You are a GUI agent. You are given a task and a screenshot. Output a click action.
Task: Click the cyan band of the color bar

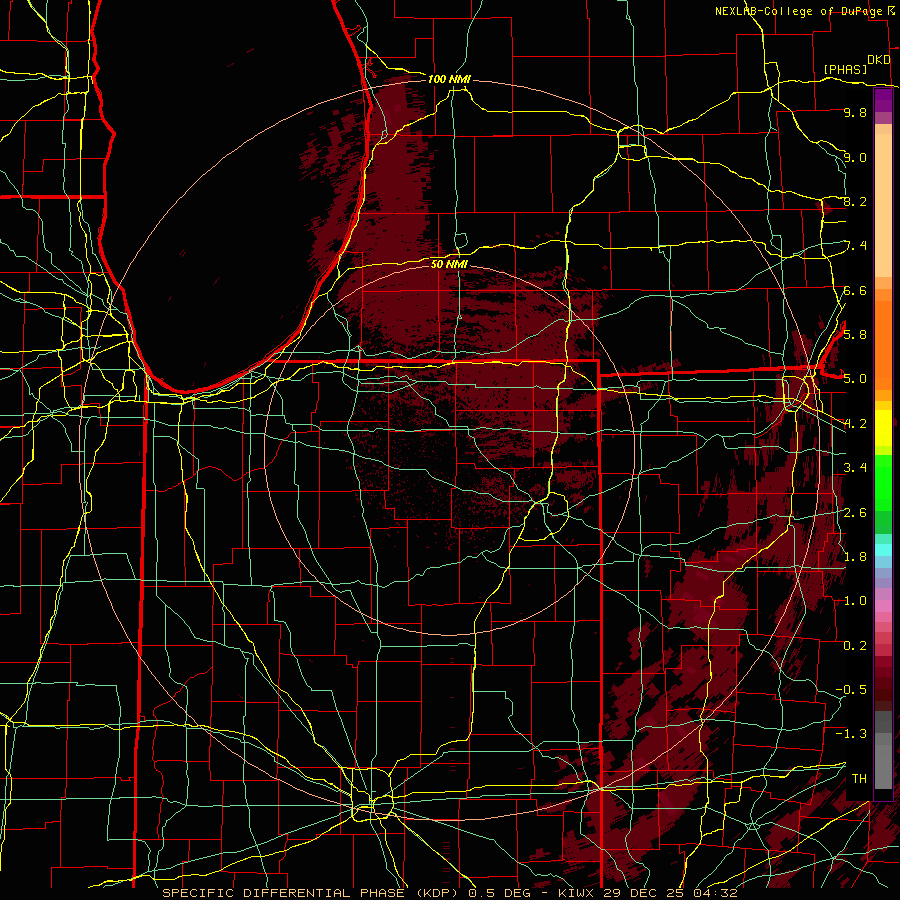883,550
